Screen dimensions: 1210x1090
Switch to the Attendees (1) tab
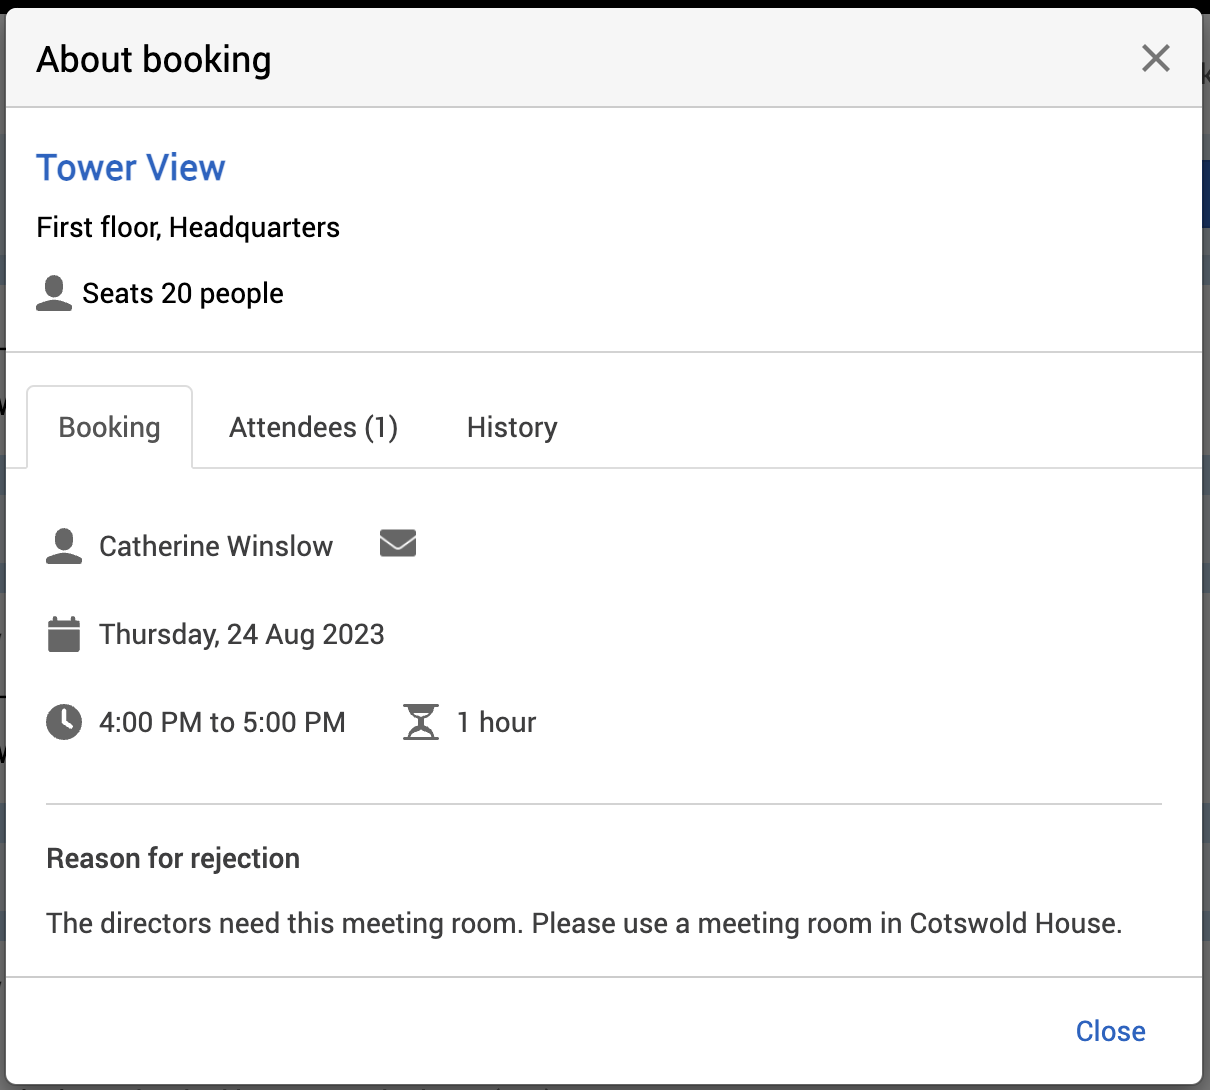coord(313,428)
